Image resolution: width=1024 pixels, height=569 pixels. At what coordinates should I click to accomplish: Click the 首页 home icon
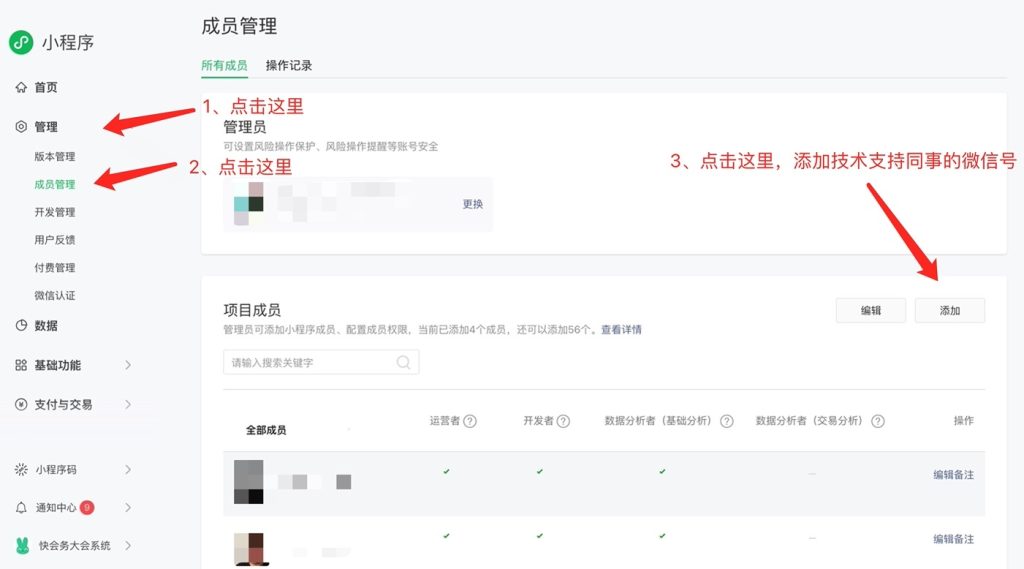tap(21, 87)
